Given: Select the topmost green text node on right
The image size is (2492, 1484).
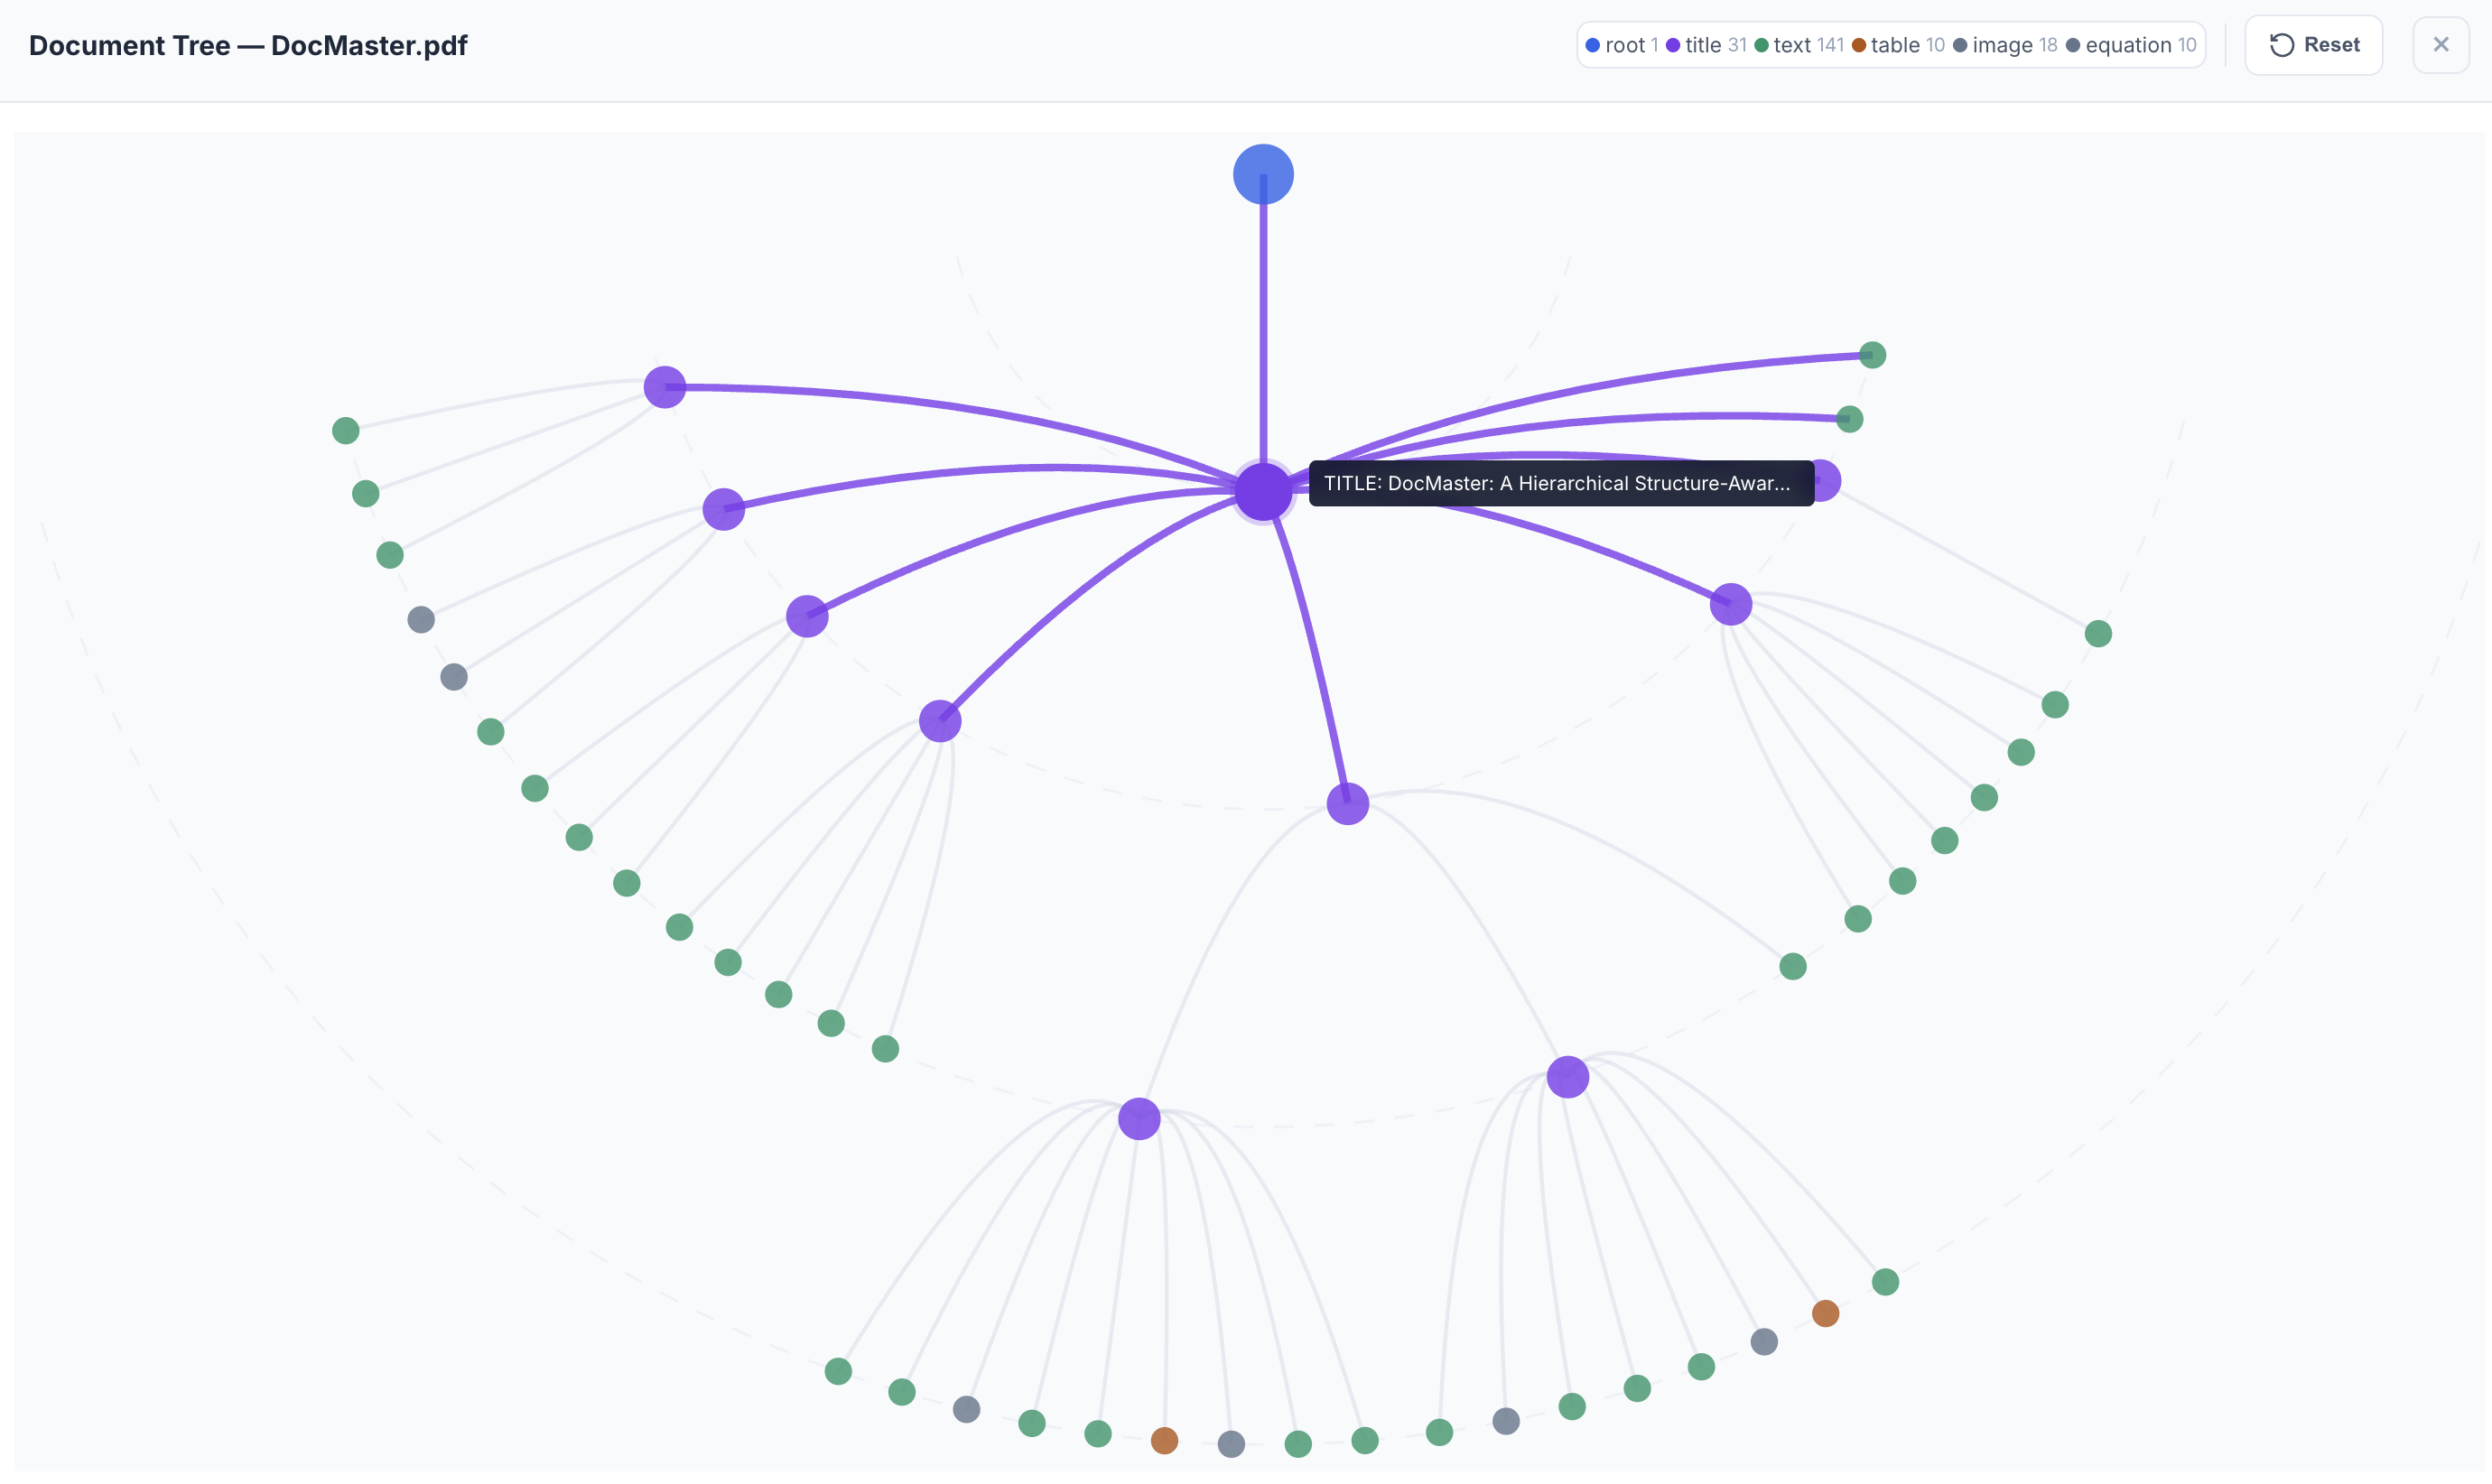Looking at the screenshot, I should point(1872,355).
